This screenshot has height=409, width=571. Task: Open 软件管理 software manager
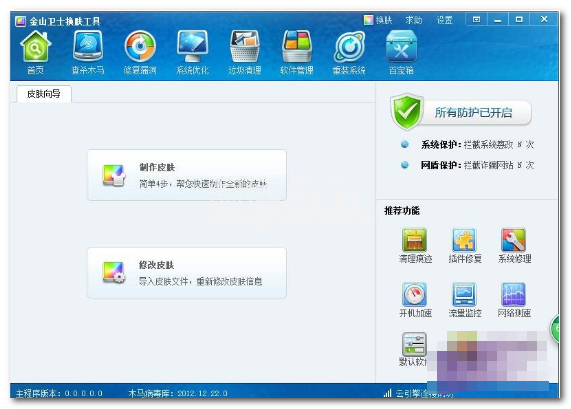pyautogui.click(x=297, y=53)
